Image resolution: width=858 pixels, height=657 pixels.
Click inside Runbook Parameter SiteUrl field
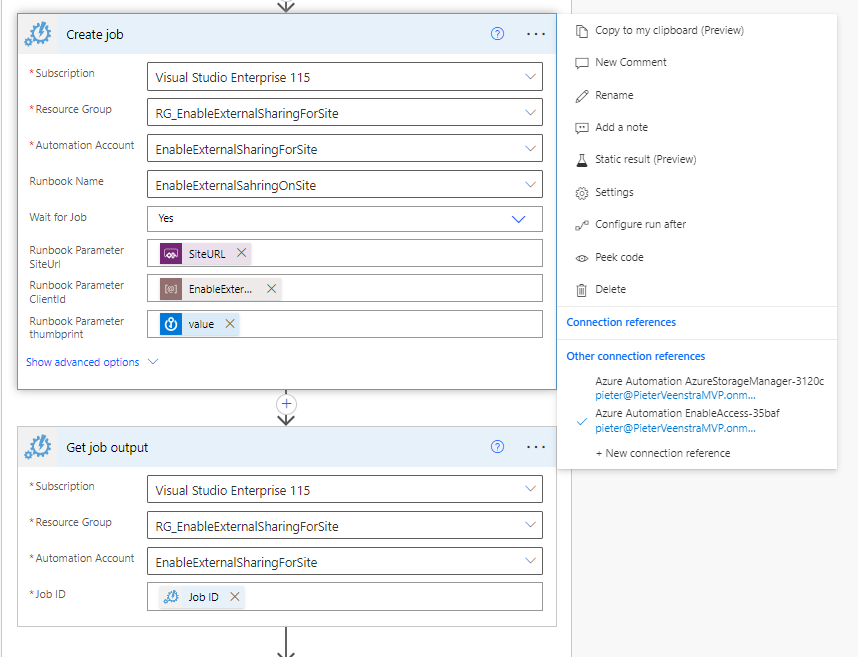(345, 253)
